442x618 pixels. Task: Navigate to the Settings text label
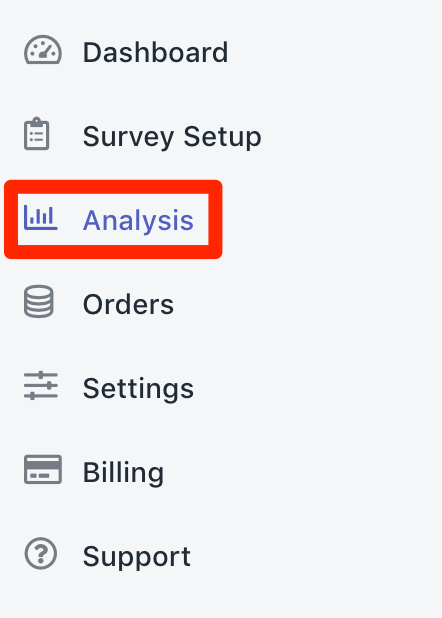coord(138,389)
